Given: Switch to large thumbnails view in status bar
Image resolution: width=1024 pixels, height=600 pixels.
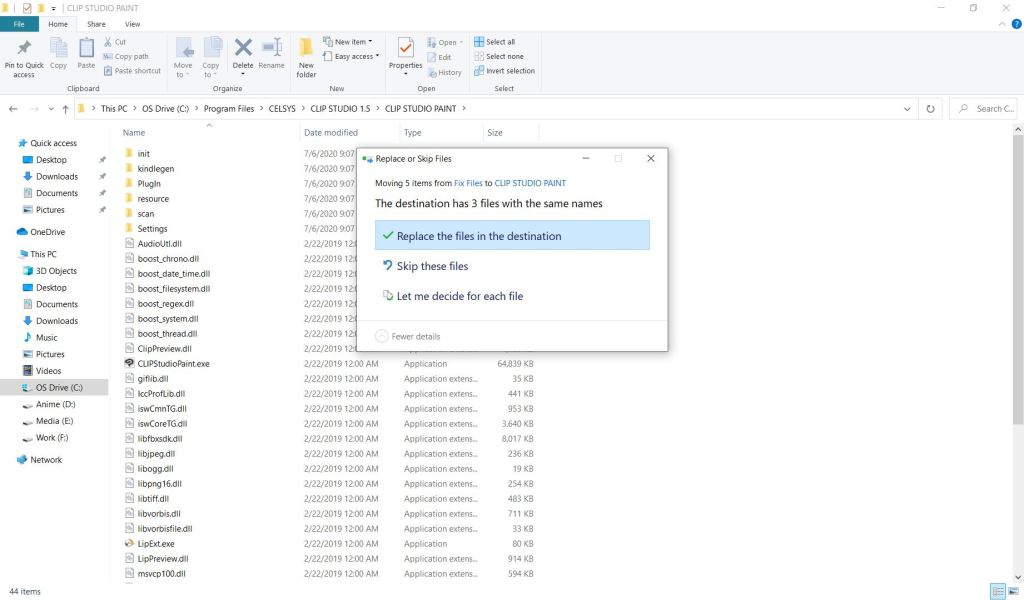Looking at the screenshot, I should 1012,592.
